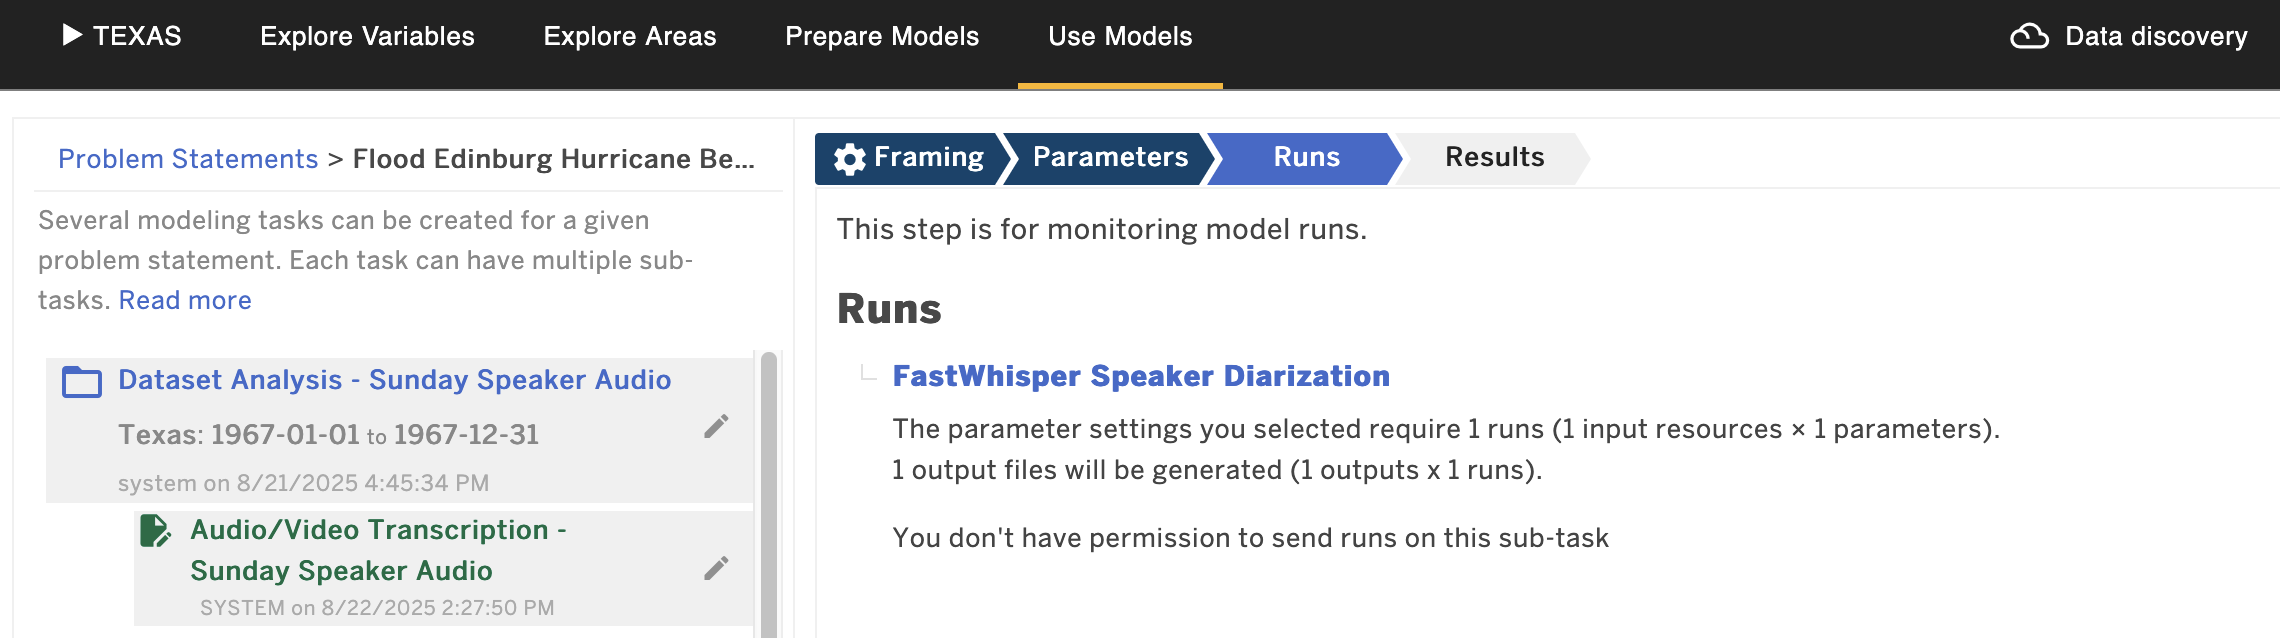
Task: Click the Read more link
Action: coord(185,300)
